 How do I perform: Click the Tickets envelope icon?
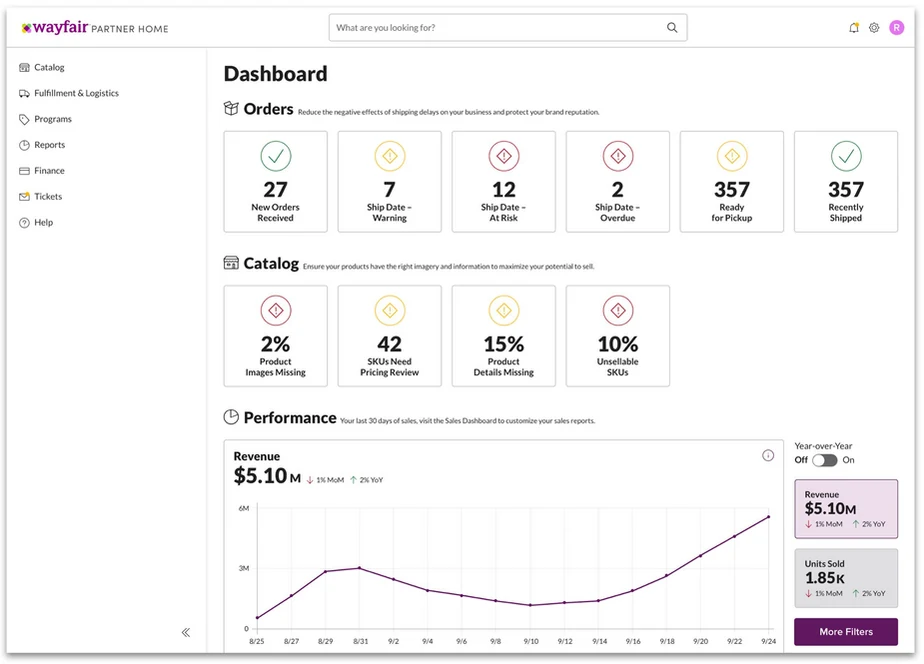pos(24,197)
